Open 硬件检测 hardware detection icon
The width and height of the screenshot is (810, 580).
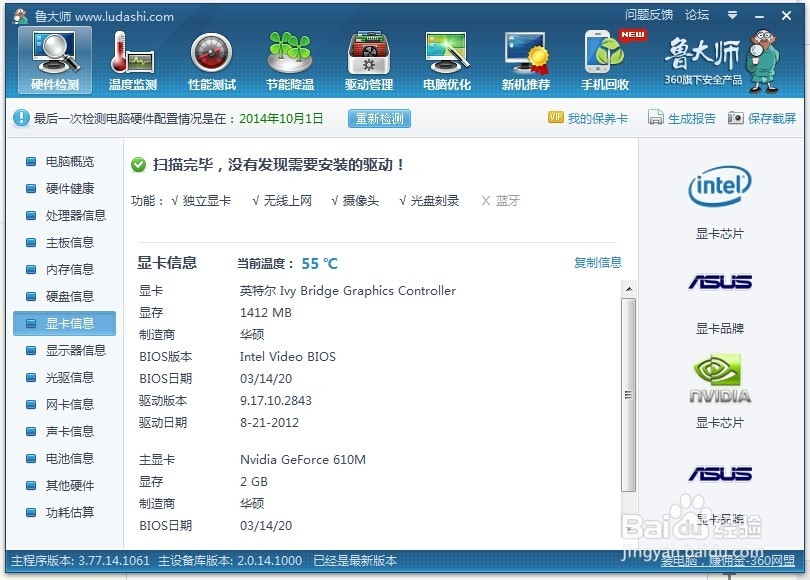(x=55, y=60)
